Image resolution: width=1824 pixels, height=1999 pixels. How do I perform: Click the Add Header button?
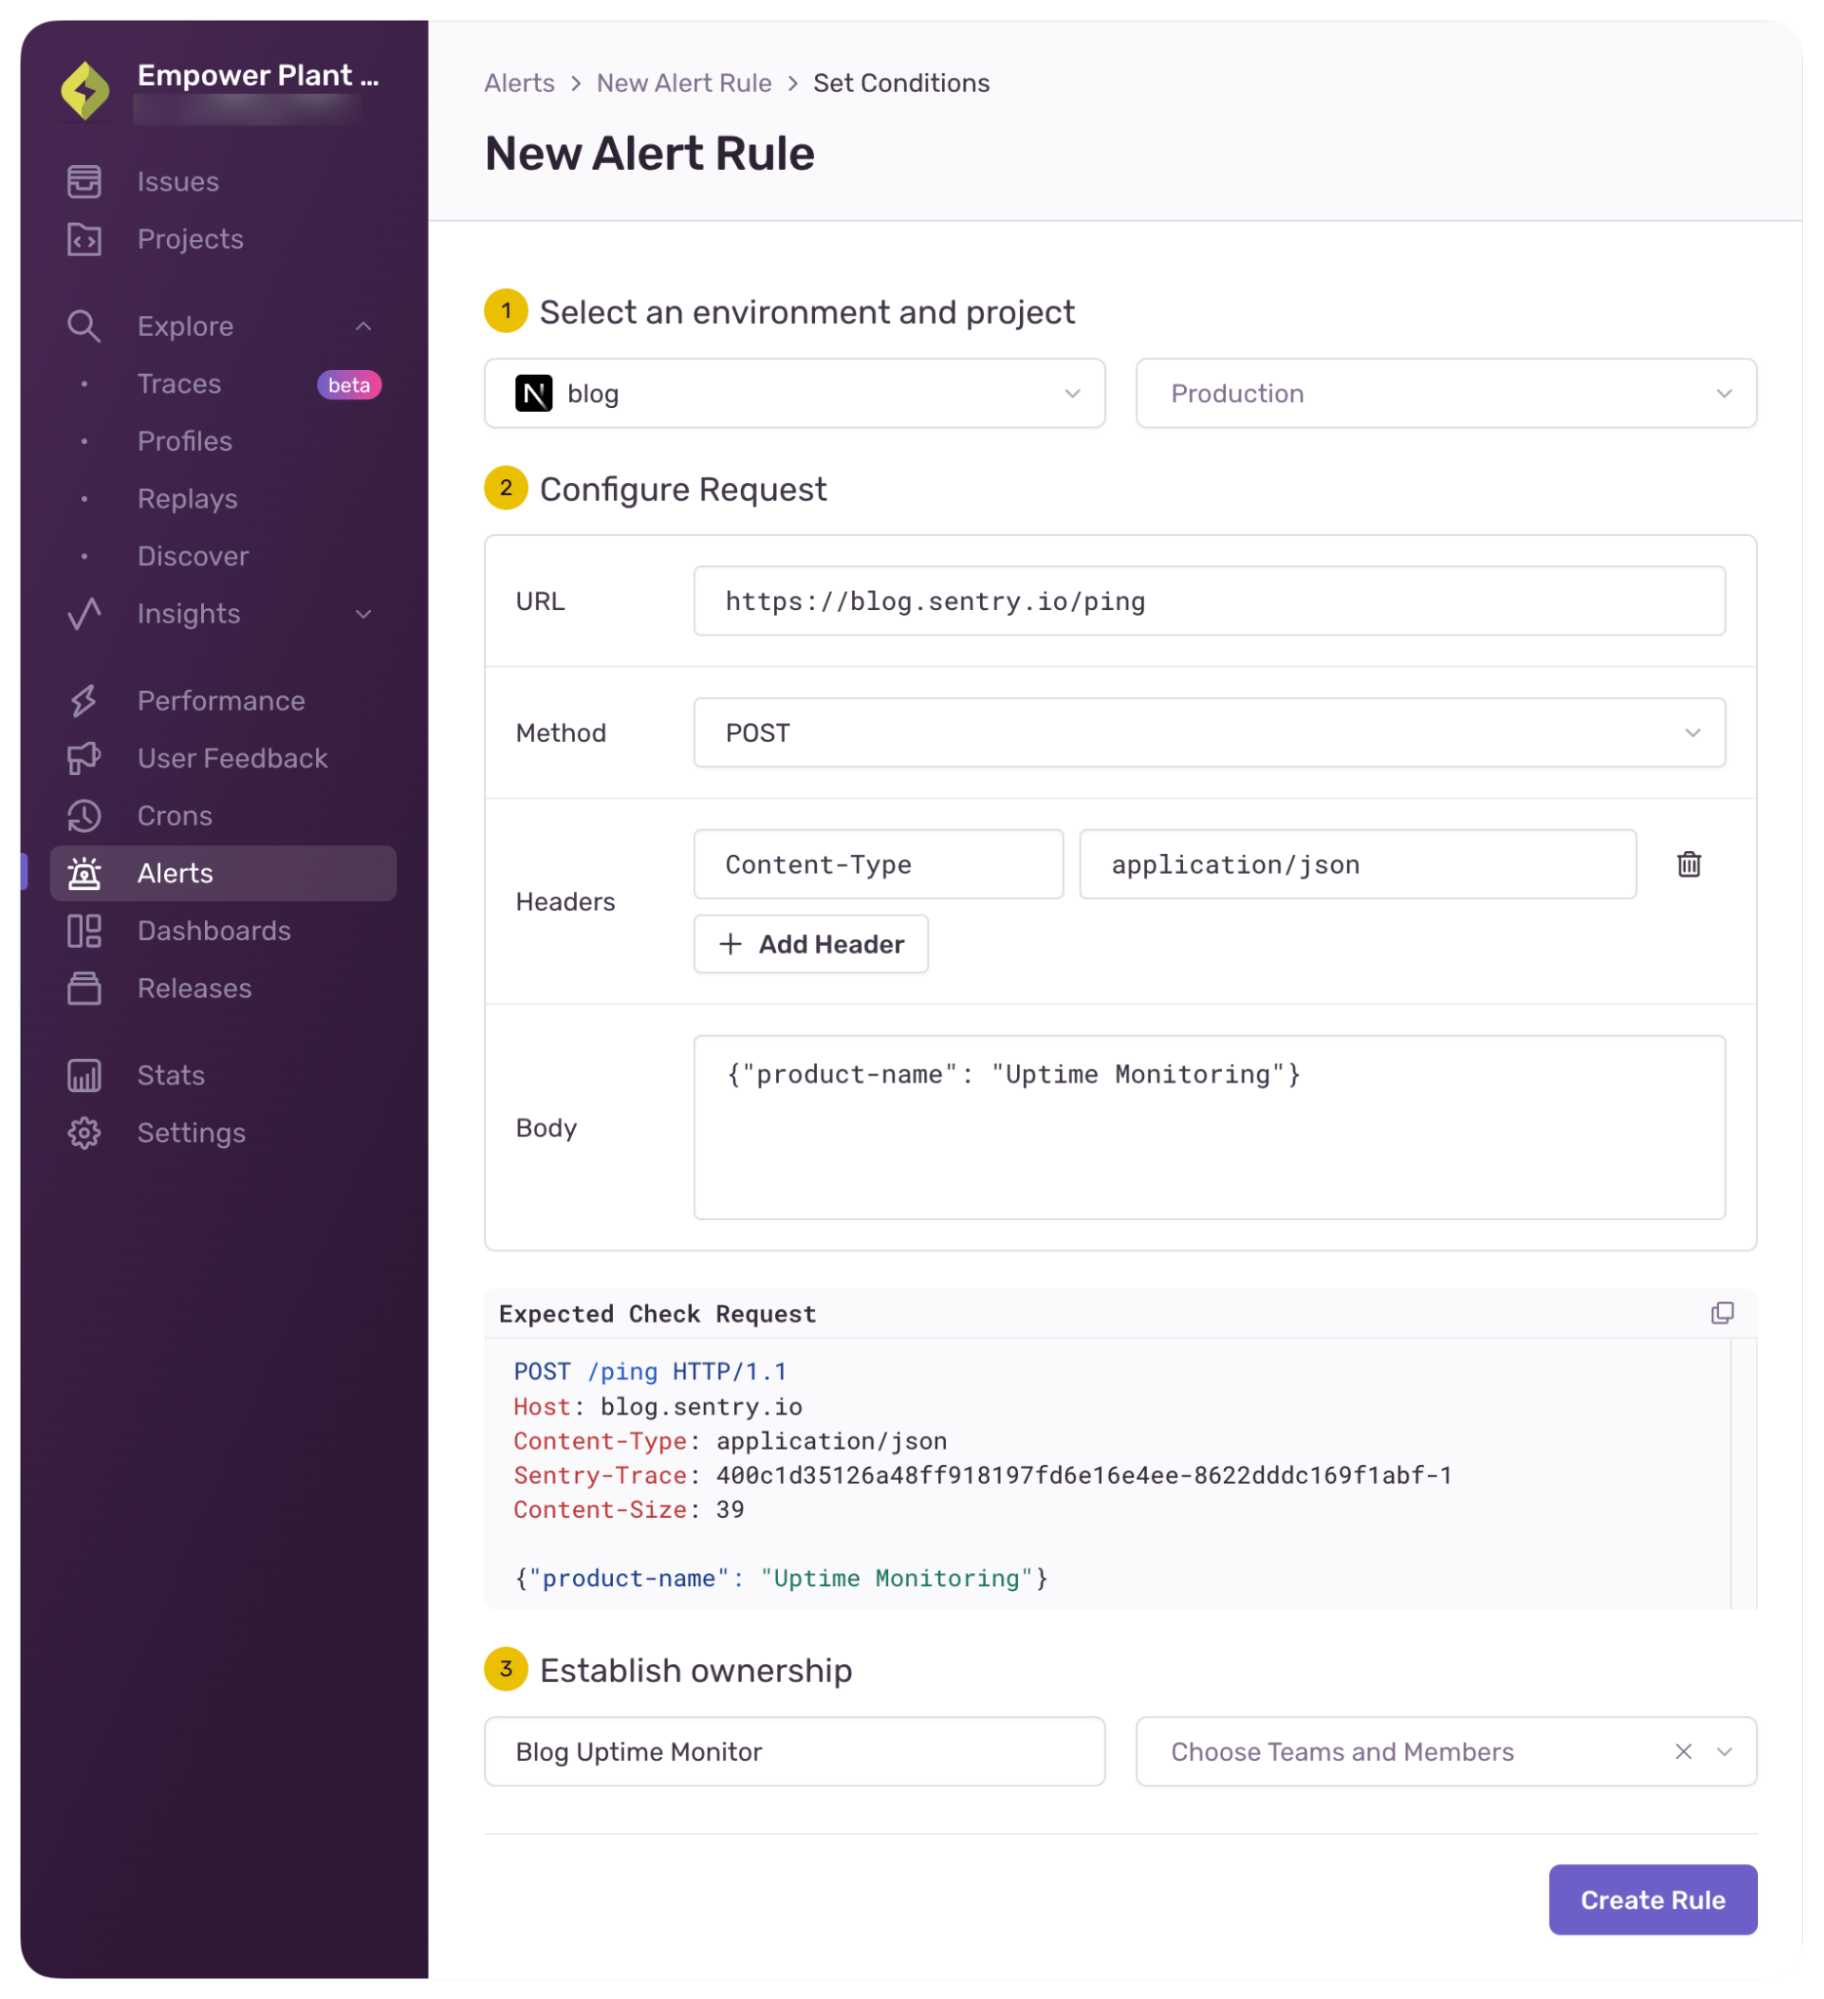[811, 944]
